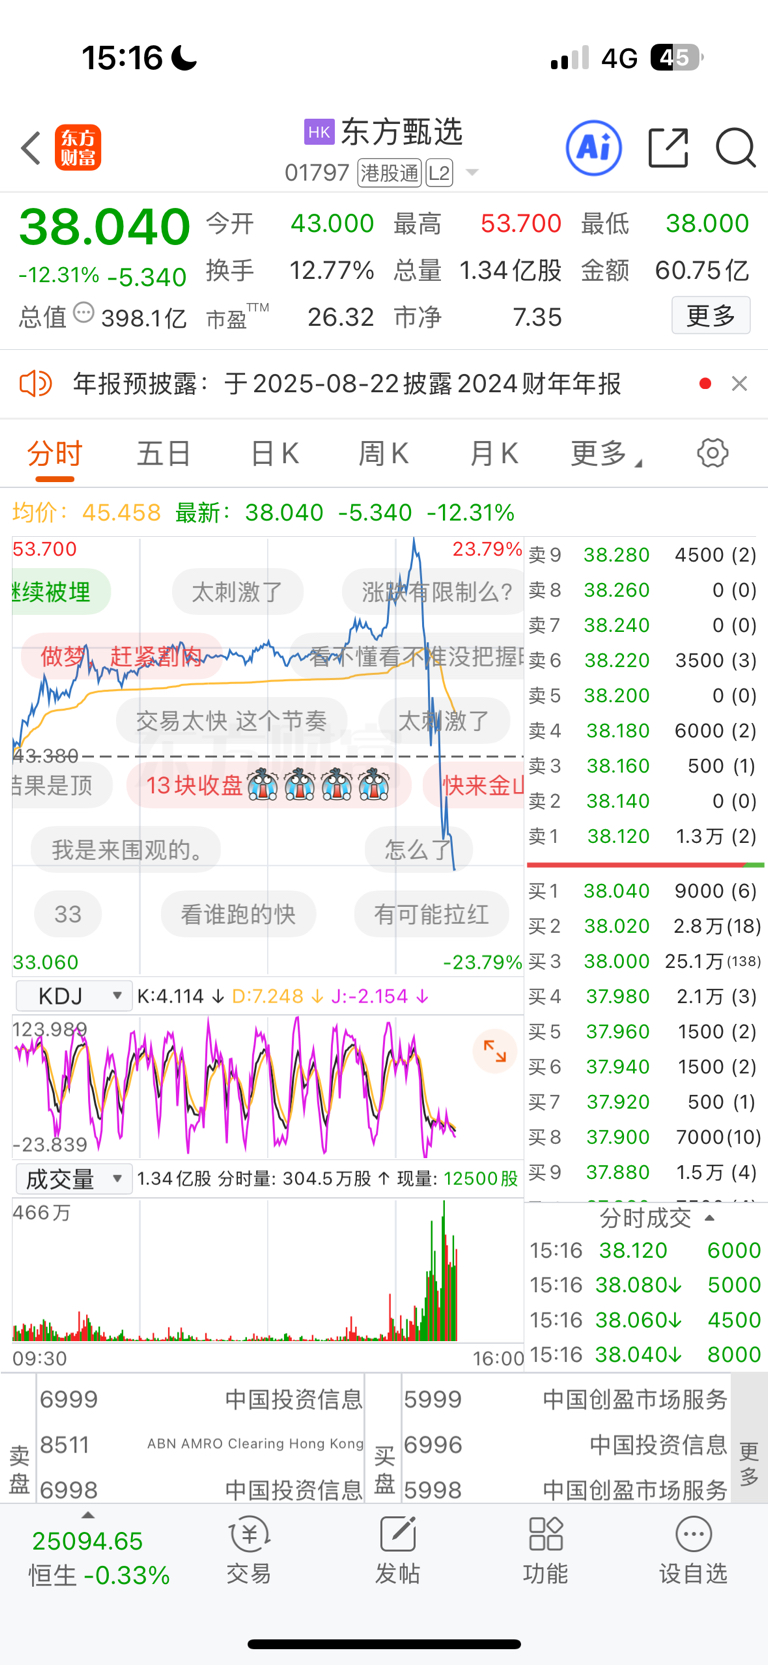This screenshot has height=1665, width=769.
Task: Tap the intraday price chart
Action: pyautogui.click(x=268, y=755)
